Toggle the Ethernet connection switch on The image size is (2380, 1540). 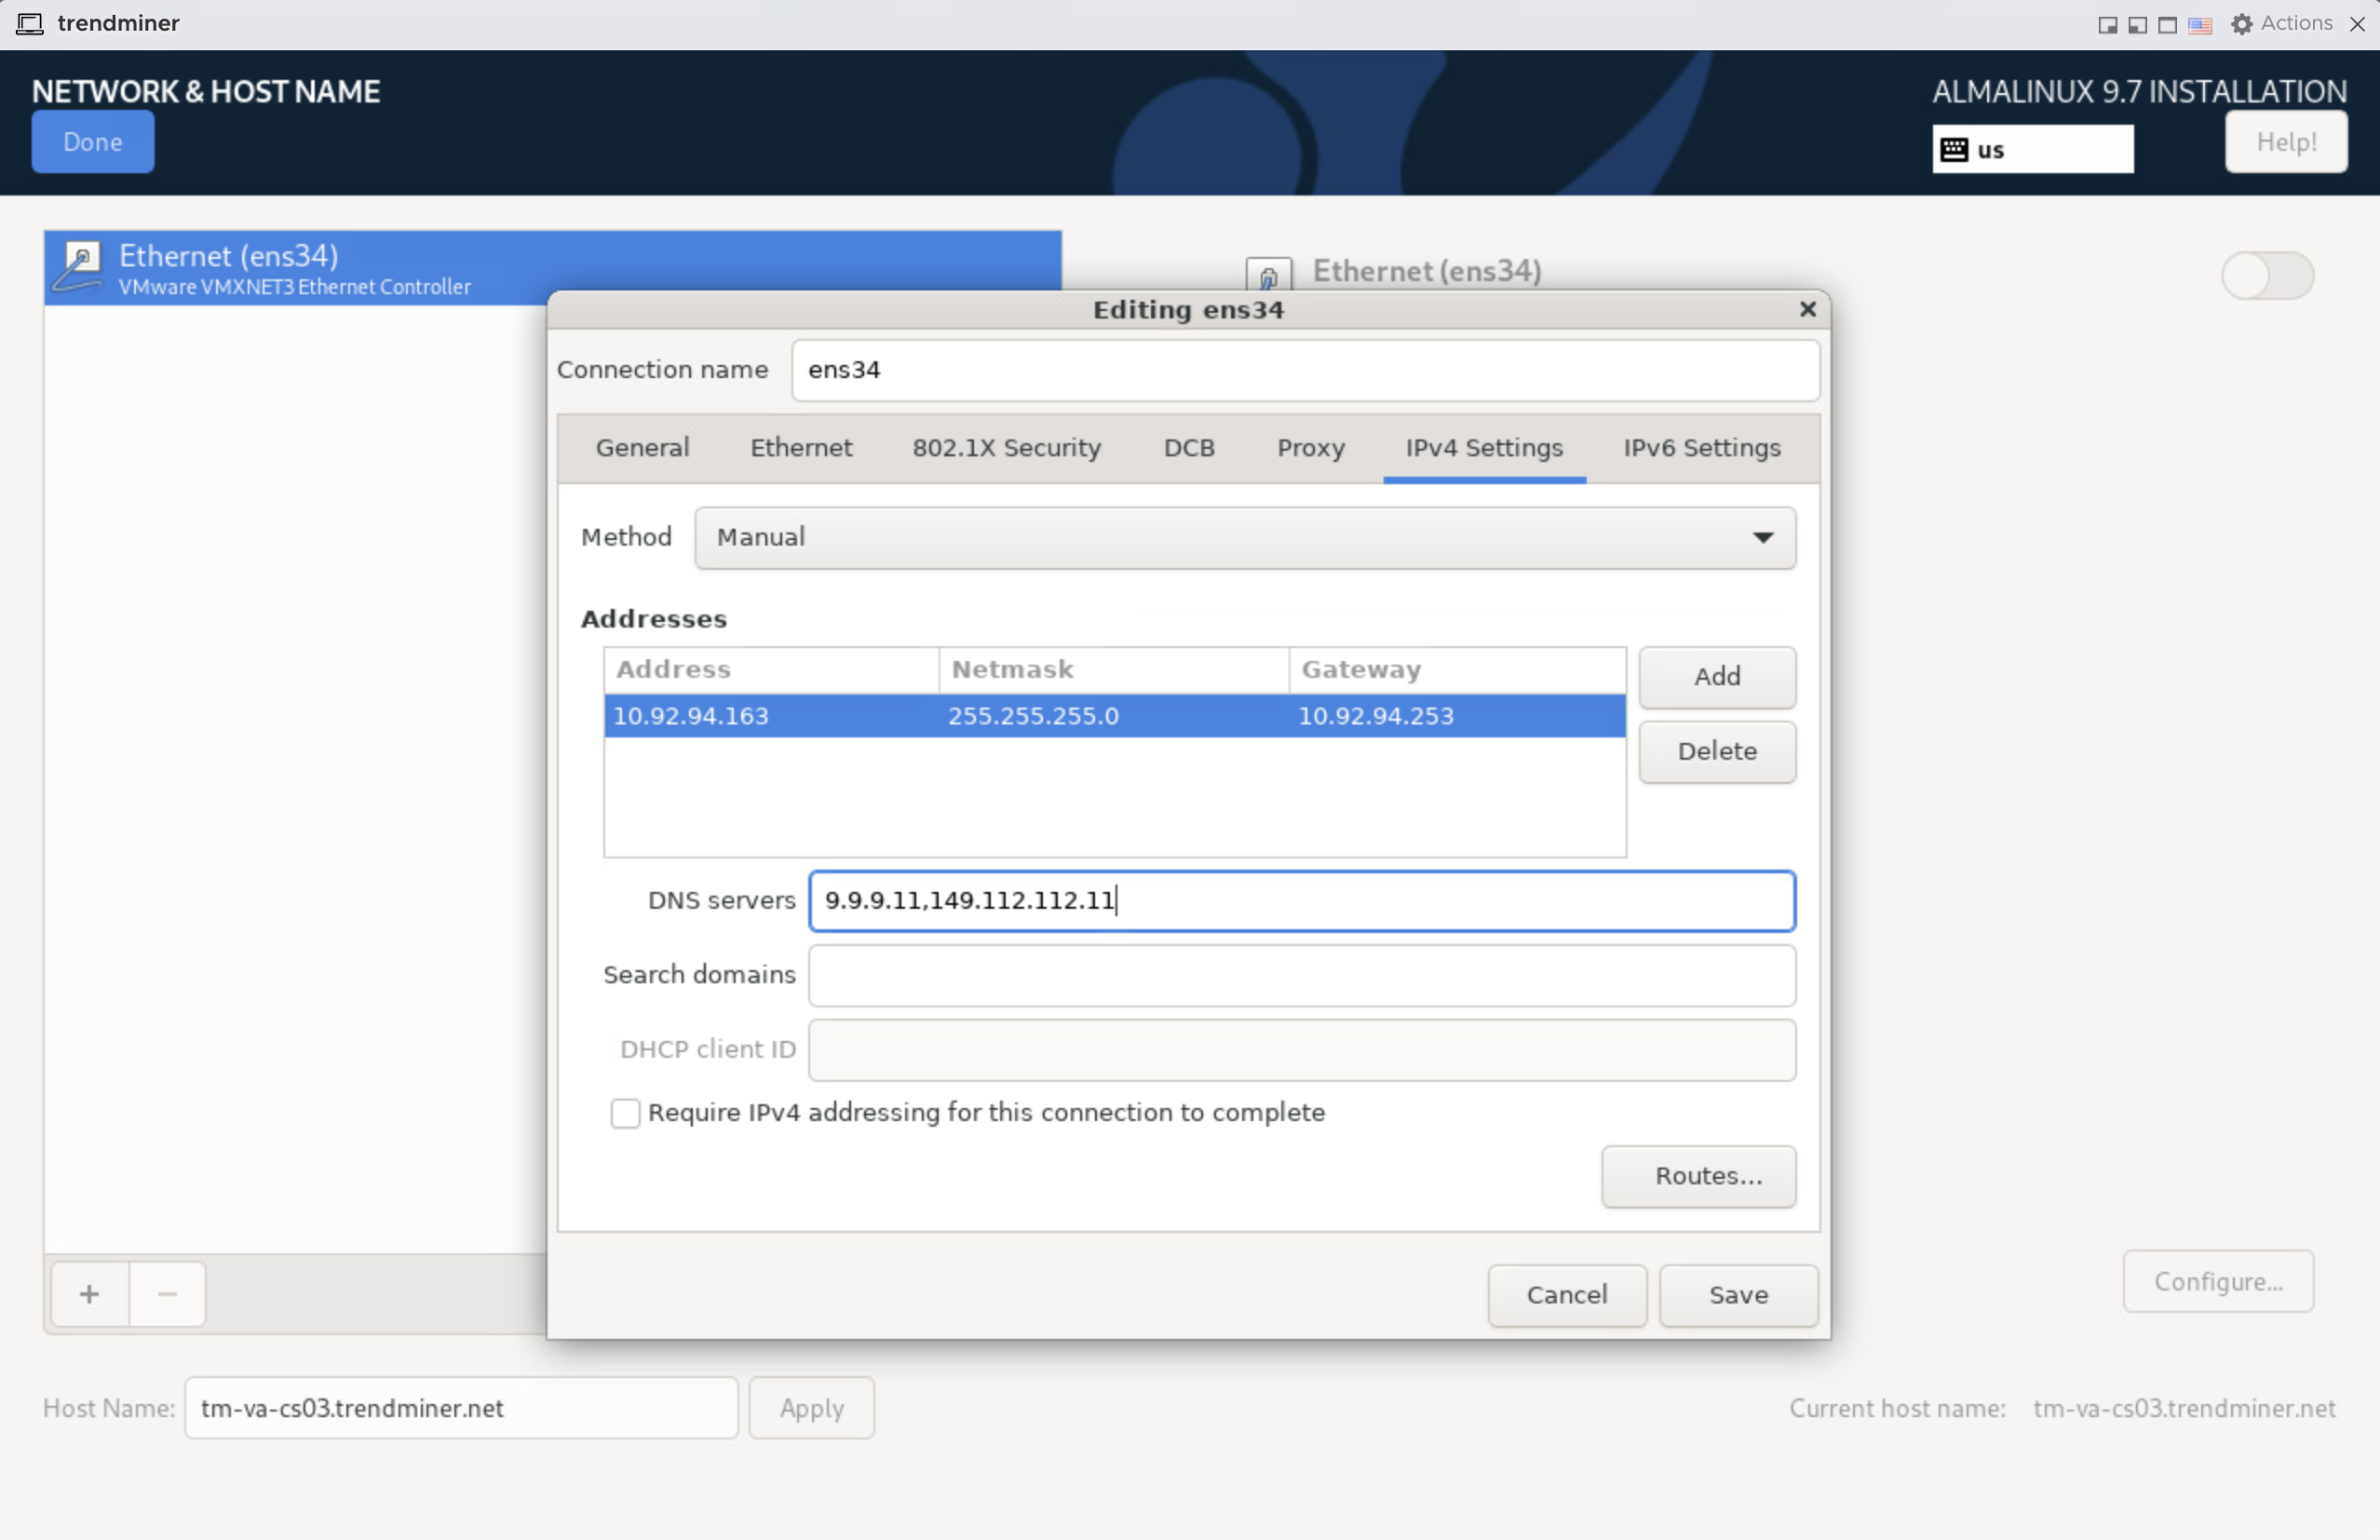(x=2267, y=276)
